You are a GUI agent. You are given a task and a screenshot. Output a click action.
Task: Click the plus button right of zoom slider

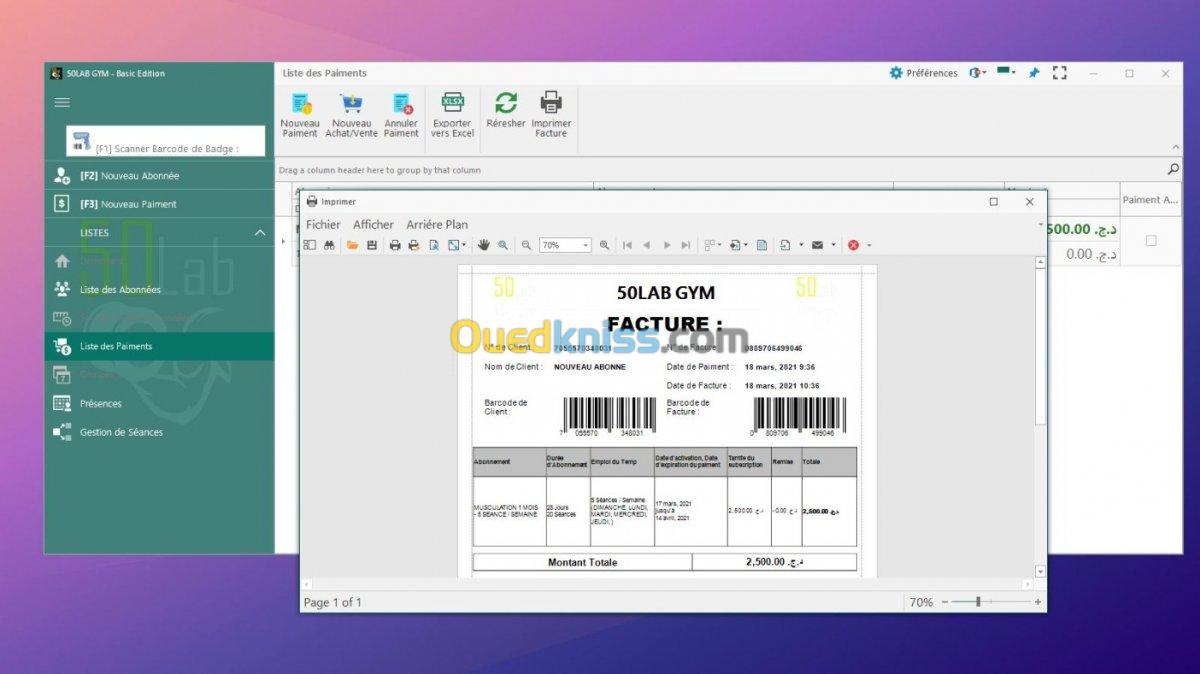click(1038, 602)
